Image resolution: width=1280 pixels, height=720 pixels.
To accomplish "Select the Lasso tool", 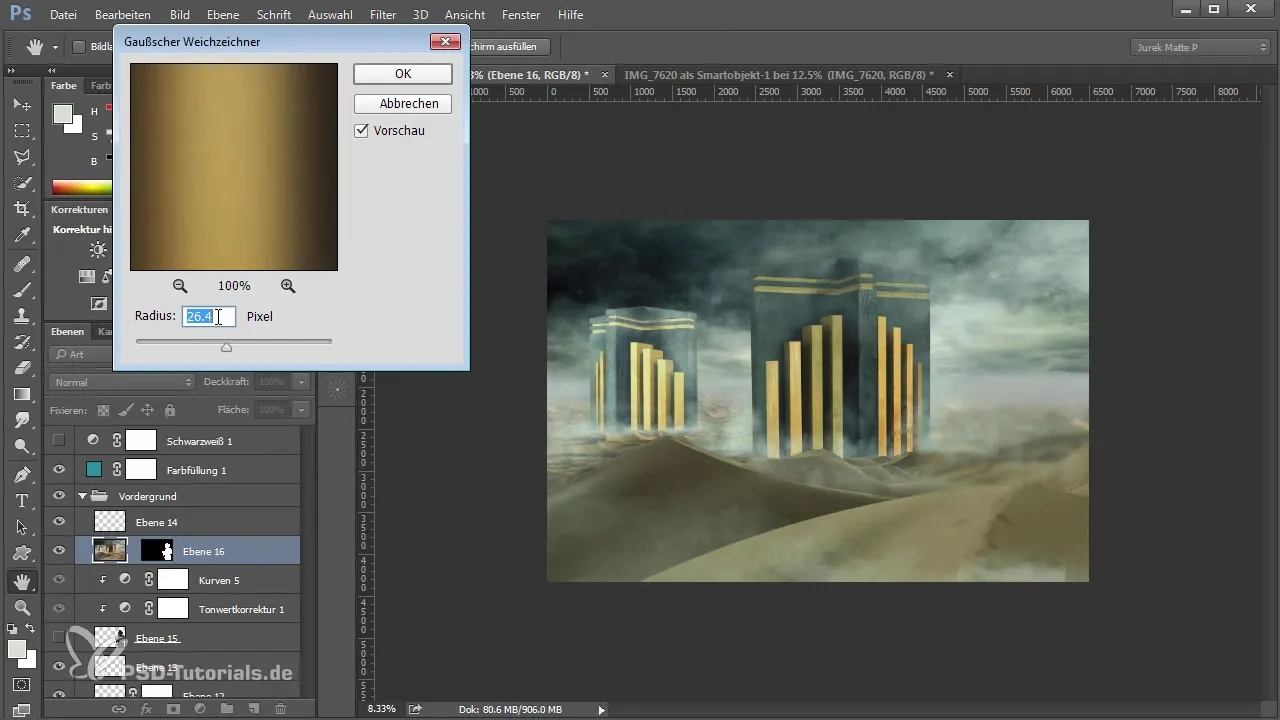I will pyautogui.click(x=21, y=157).
